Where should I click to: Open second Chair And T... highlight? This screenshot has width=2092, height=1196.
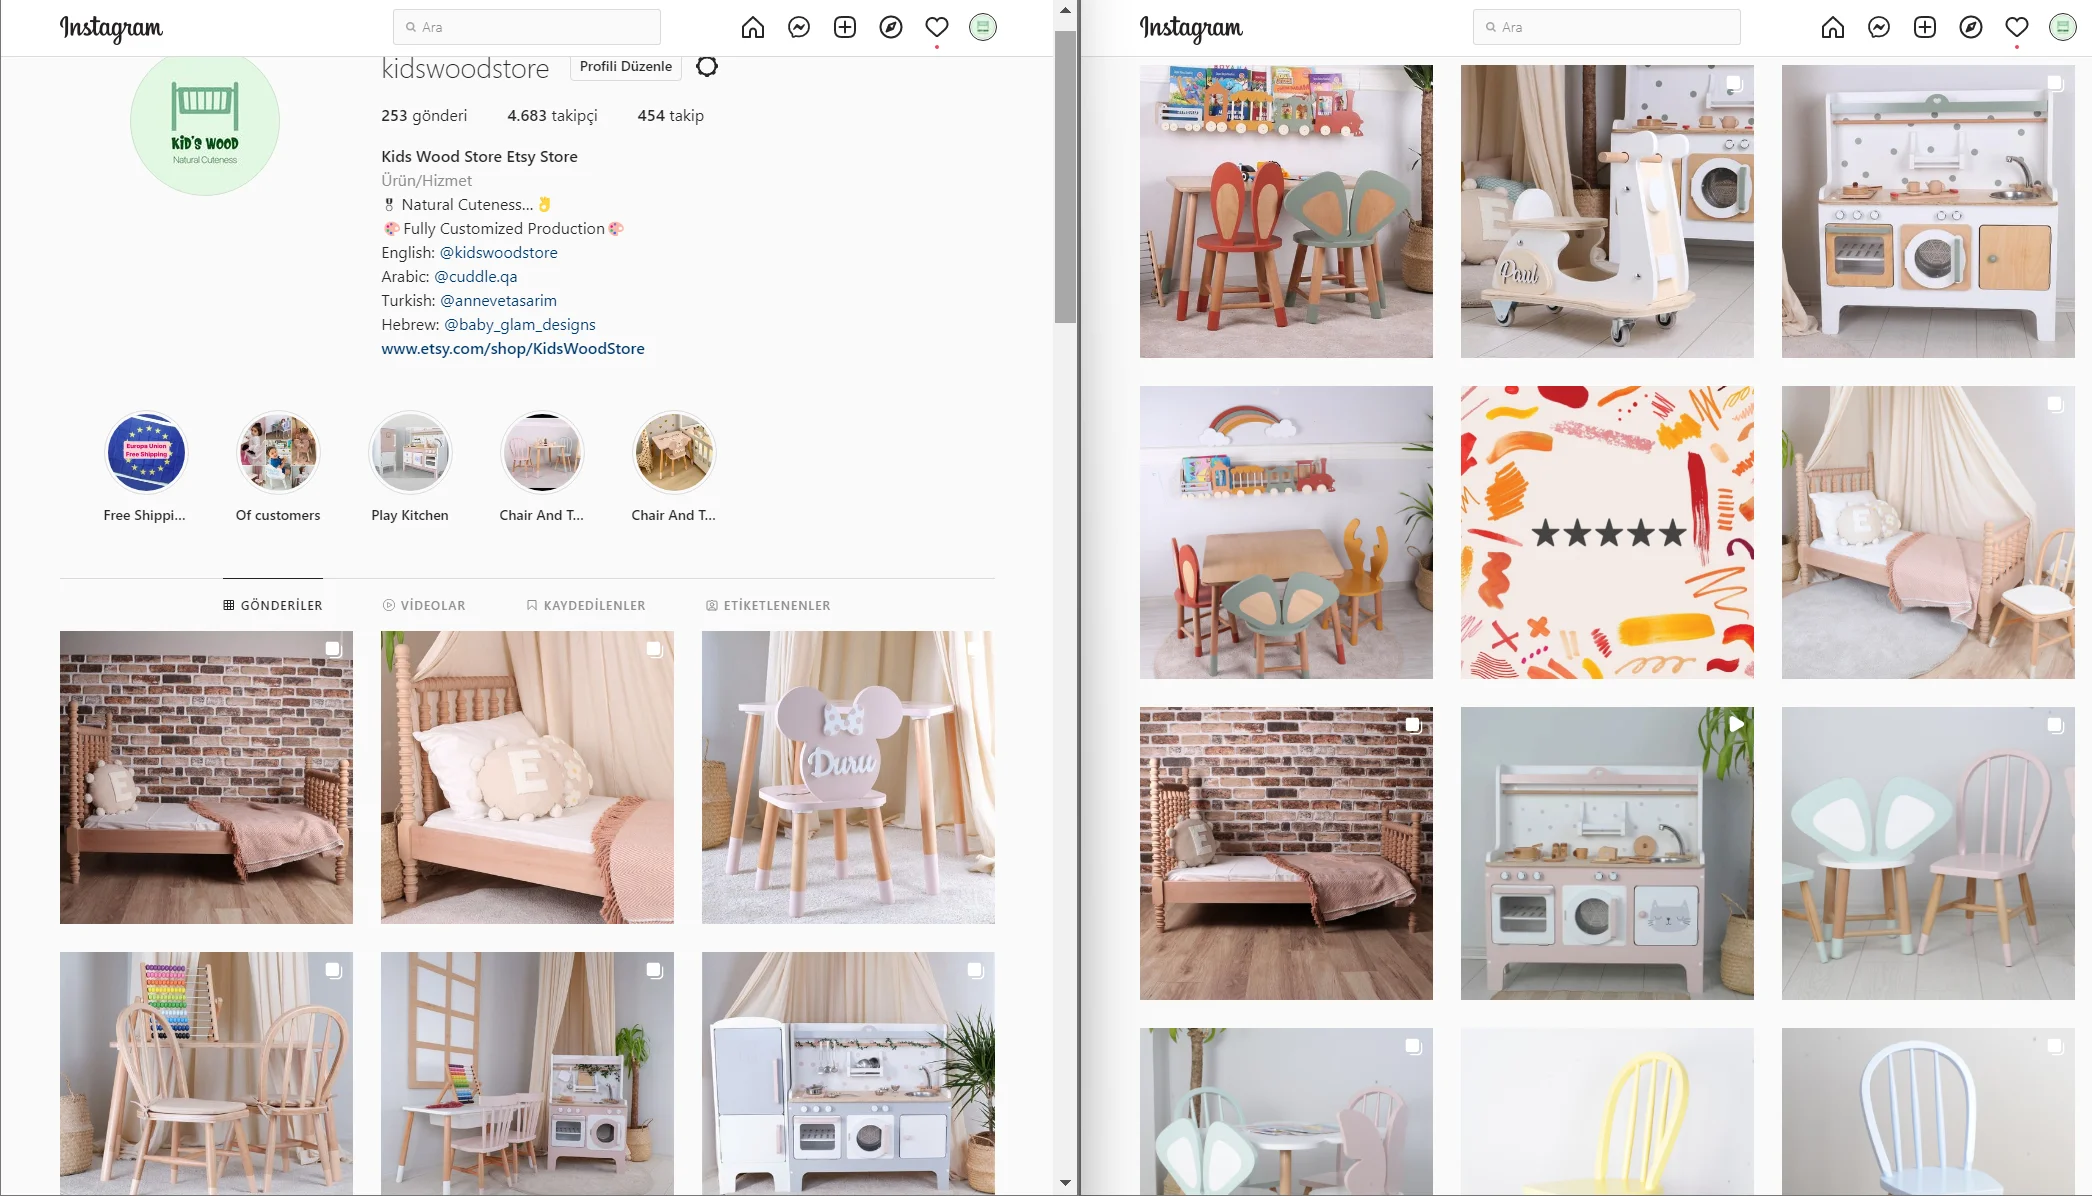coord(674,452)
